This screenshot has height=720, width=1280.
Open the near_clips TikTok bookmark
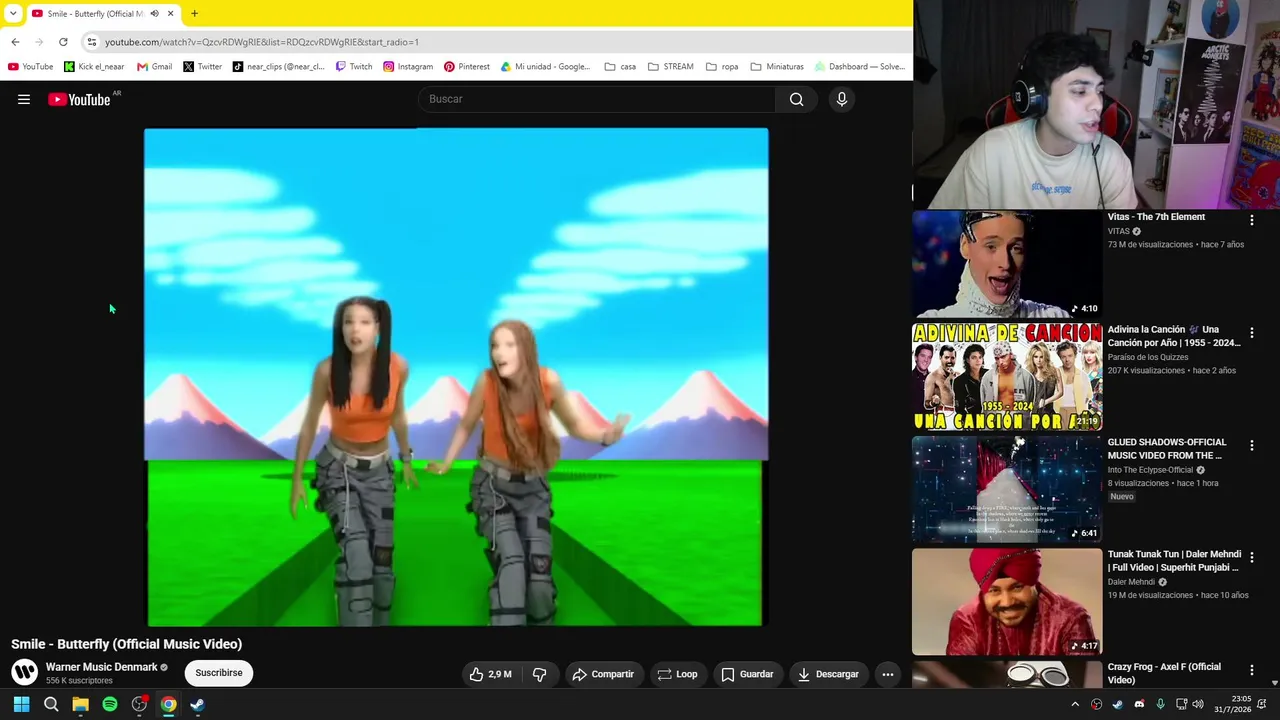(278, 67)
